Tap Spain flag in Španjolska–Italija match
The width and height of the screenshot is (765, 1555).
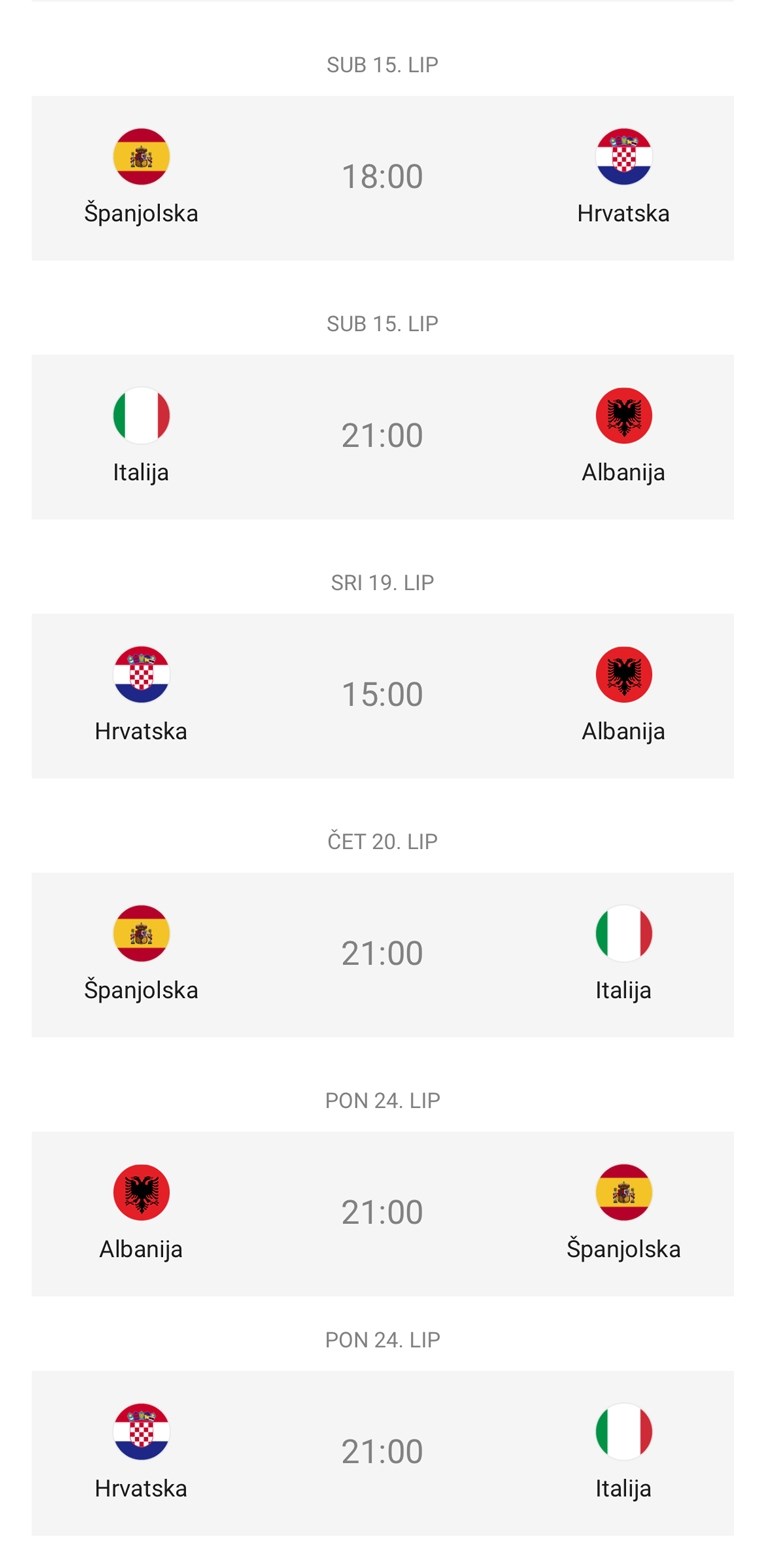point(141,934)
